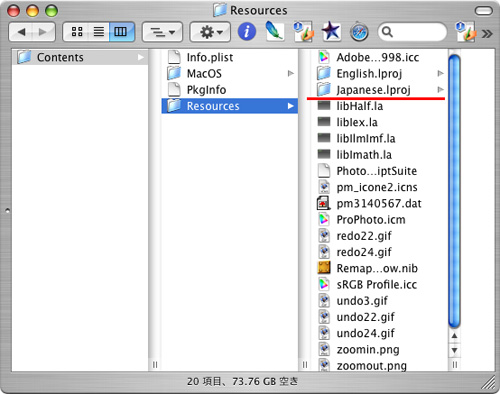This screenshot has height=394, width=500.
Task: Click the blue Get Info icon
Action: [x=247, y=32]
